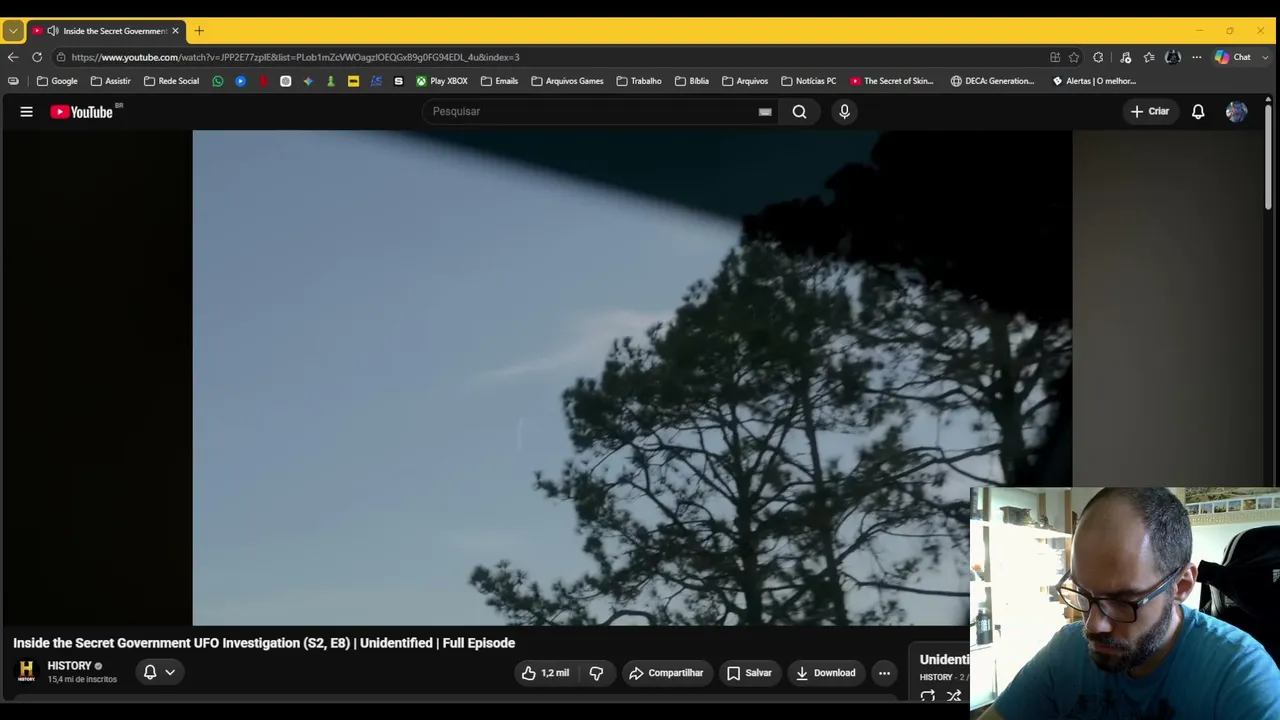Open the split screen/apps icon in address bar

pos(1055,57)
